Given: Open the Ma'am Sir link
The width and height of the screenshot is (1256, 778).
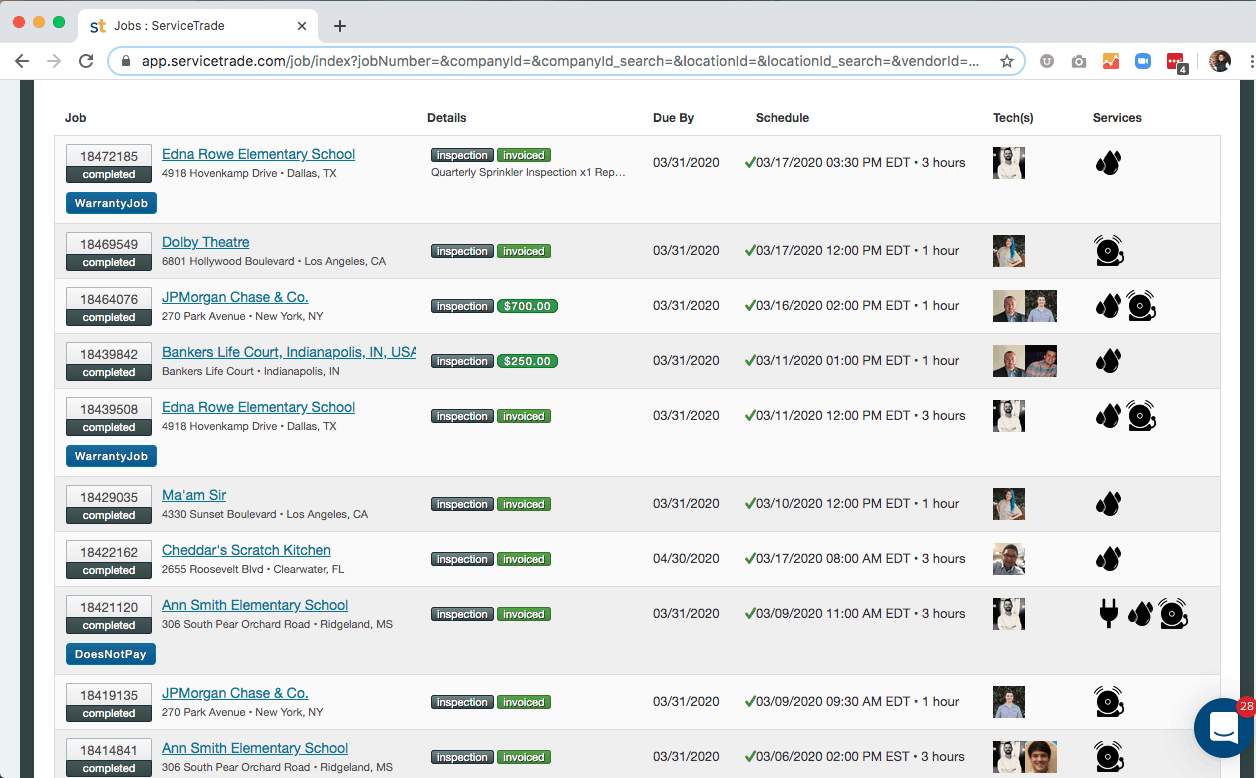Looking at the screenshot, I should click(194, 495).
